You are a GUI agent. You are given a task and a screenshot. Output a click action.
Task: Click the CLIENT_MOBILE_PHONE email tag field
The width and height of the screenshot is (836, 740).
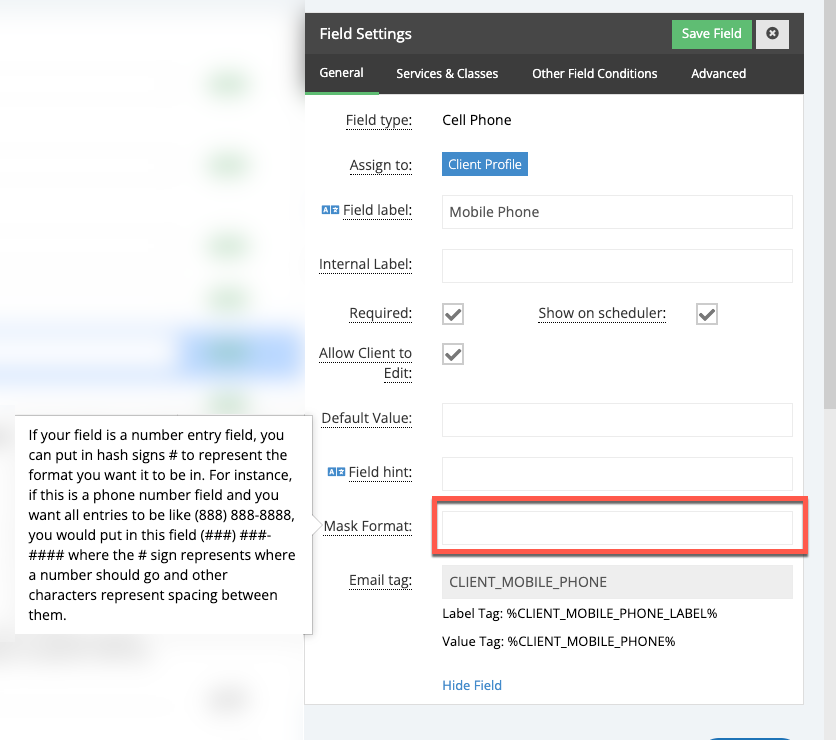617,582
